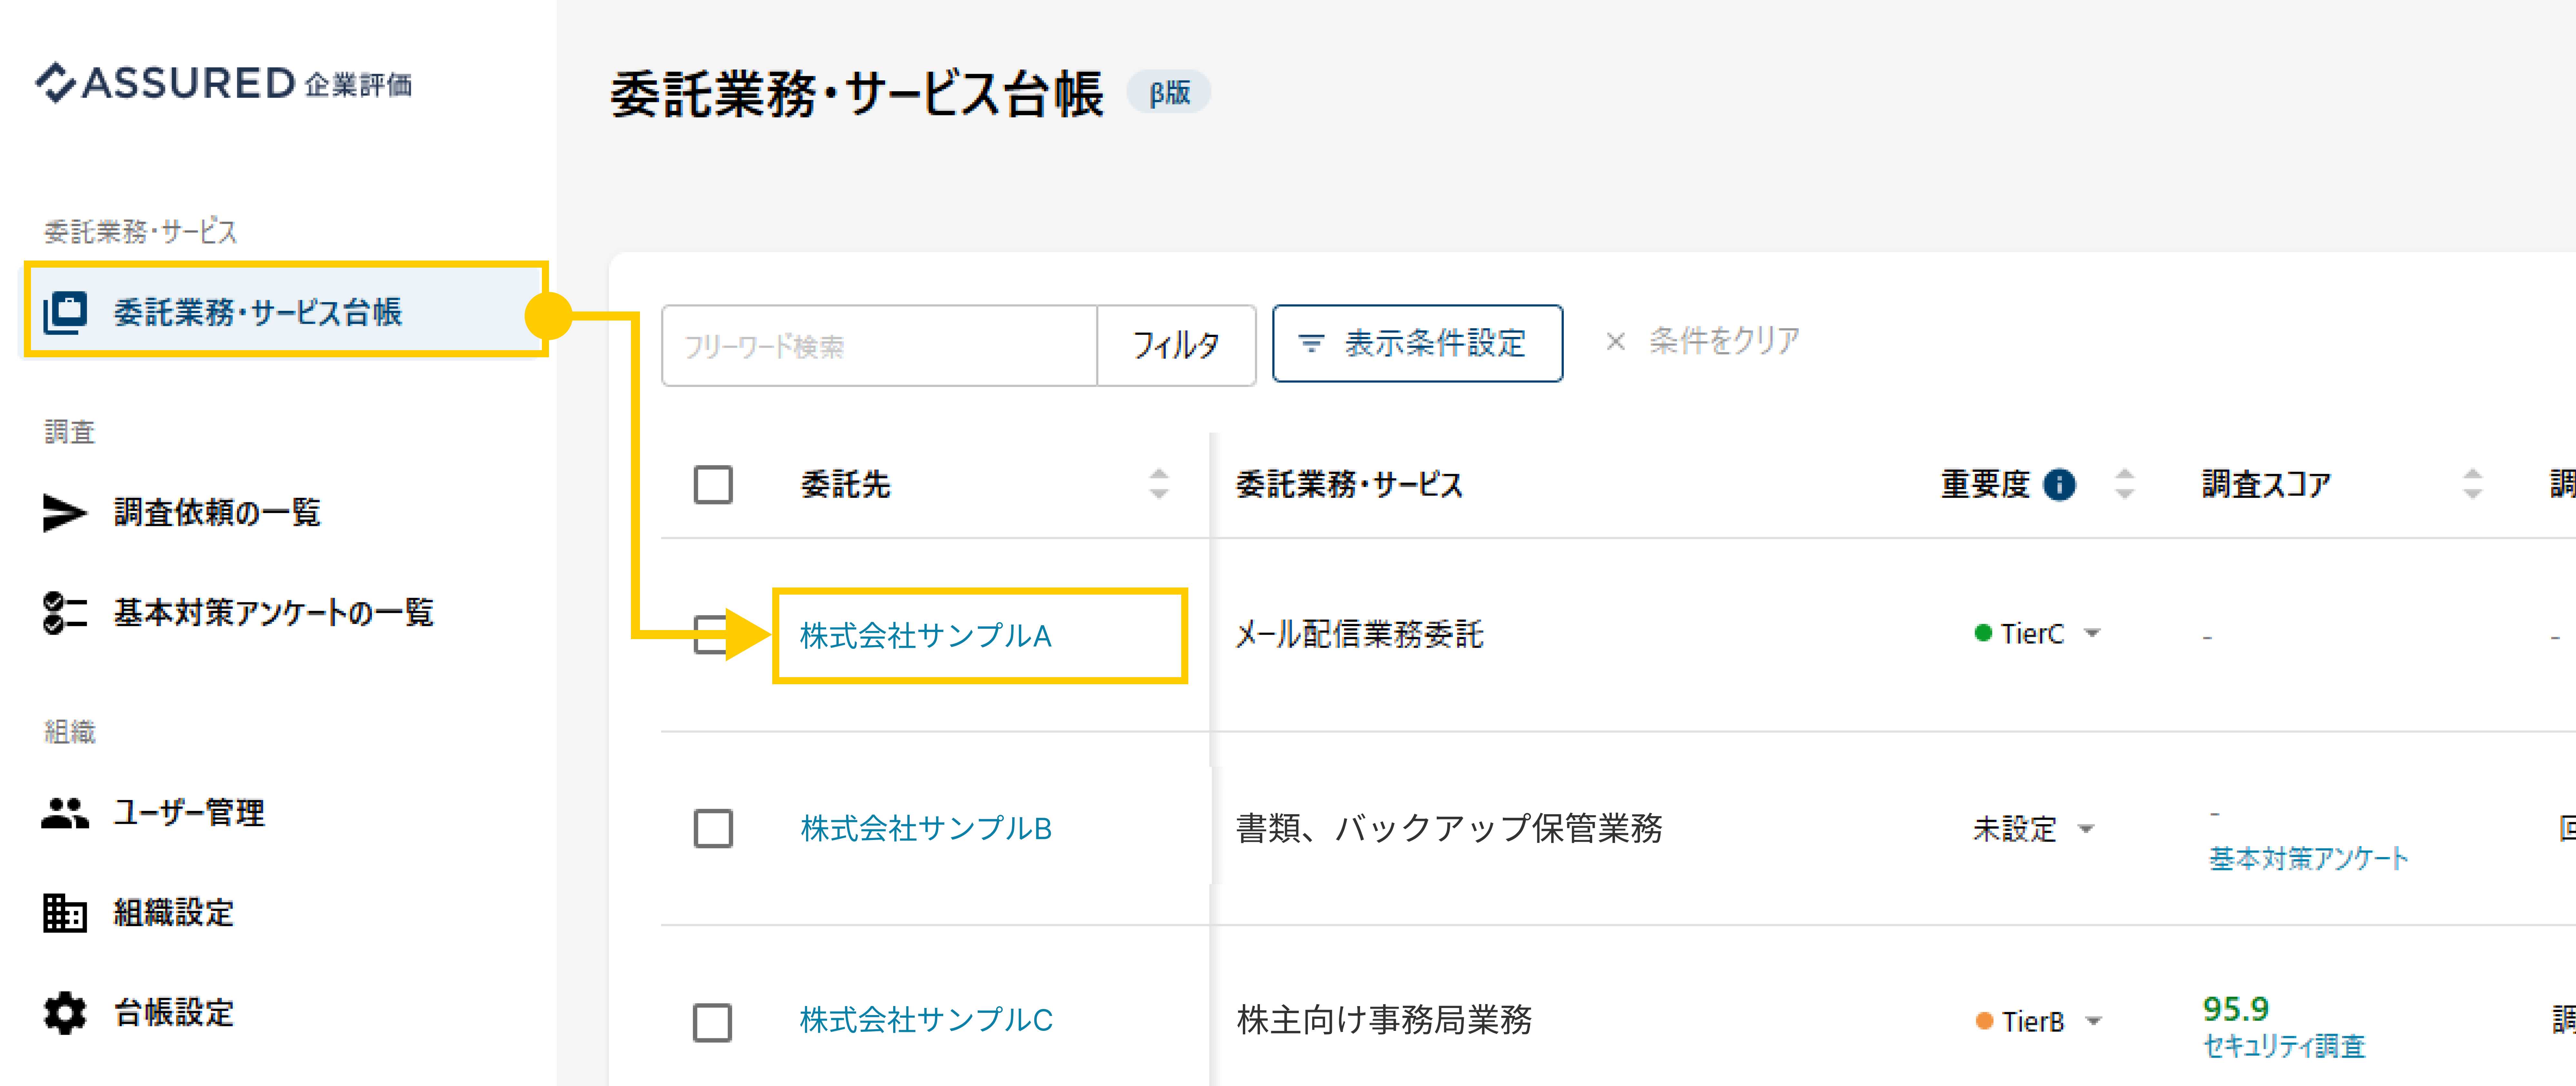
Task: Click the gear icon for 台帳設定
Action: [65, 1012]
